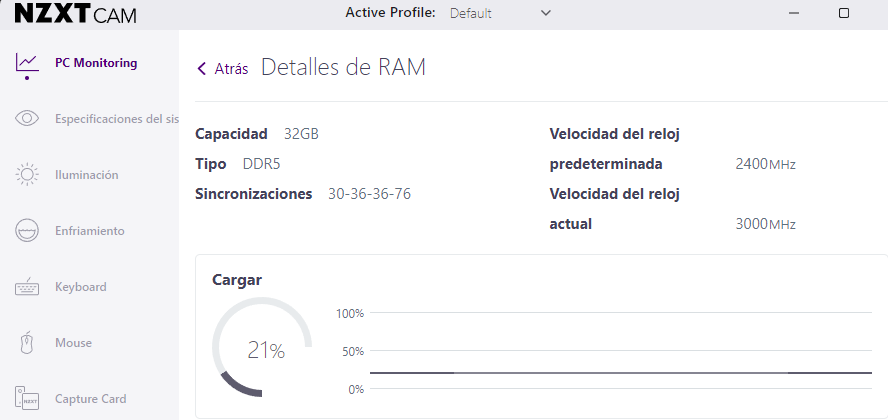Switch to the Iluminación section
The height and width of the screenshot is (420, 888).
click(87, 175)
